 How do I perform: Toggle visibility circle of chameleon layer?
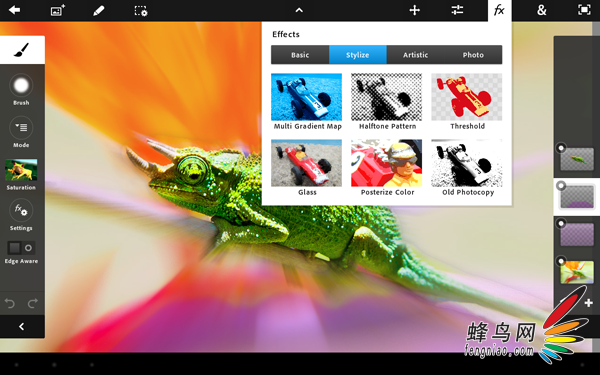[x=561, y=148]
